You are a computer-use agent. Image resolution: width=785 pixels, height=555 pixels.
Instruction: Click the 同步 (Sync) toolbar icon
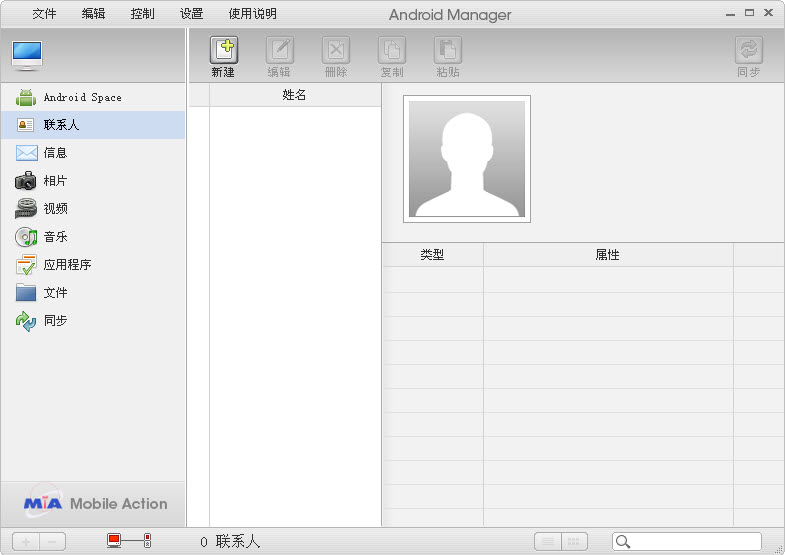point(748,52)
